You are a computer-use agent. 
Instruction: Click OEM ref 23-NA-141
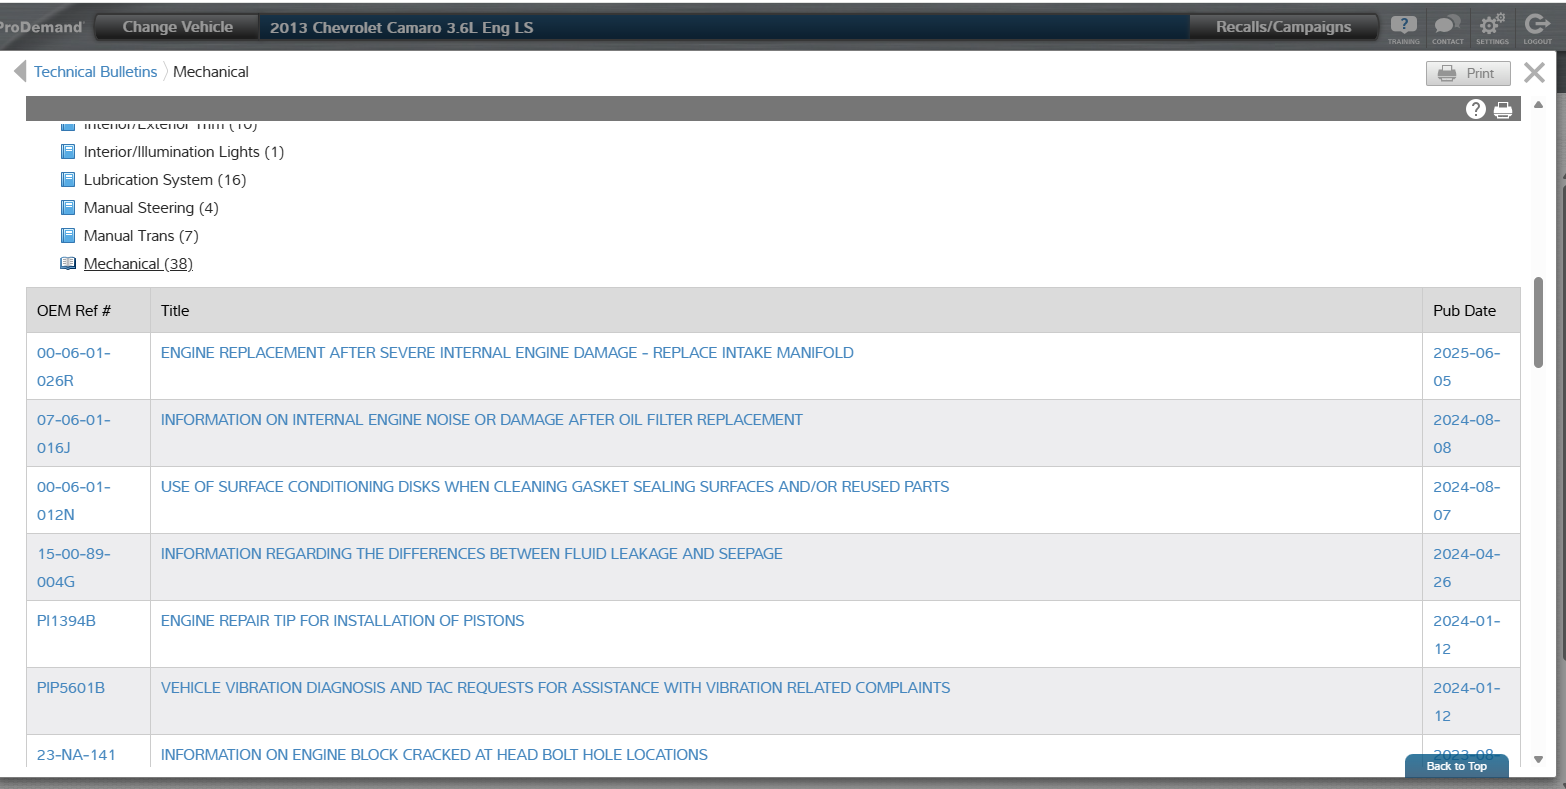pyautogui.click(x=76, y=755)
